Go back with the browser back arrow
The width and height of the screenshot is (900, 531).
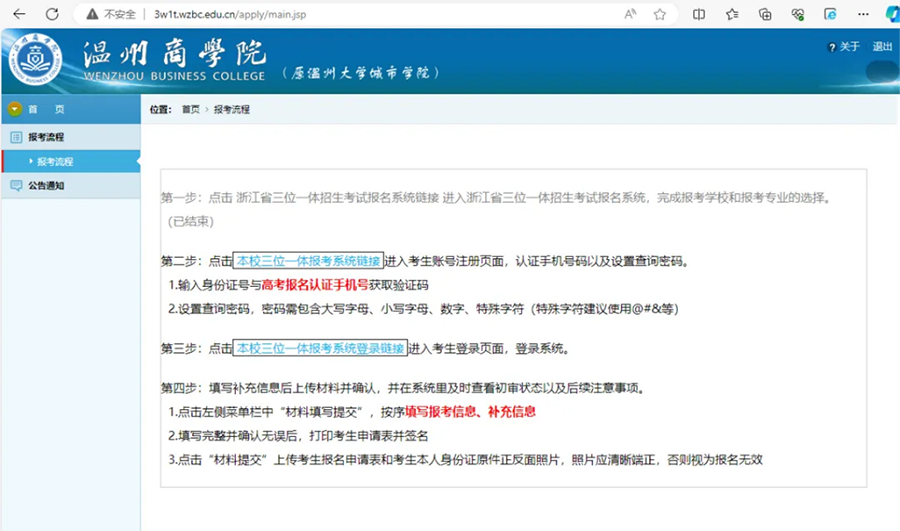pyautogui.click(x=19, y=14)
